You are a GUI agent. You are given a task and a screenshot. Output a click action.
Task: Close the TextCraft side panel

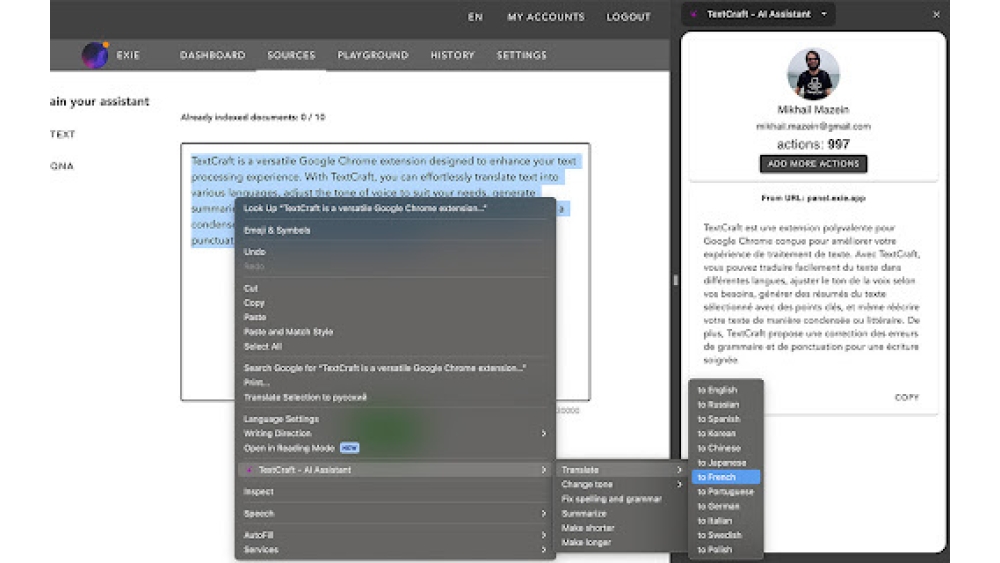[936, 15]
